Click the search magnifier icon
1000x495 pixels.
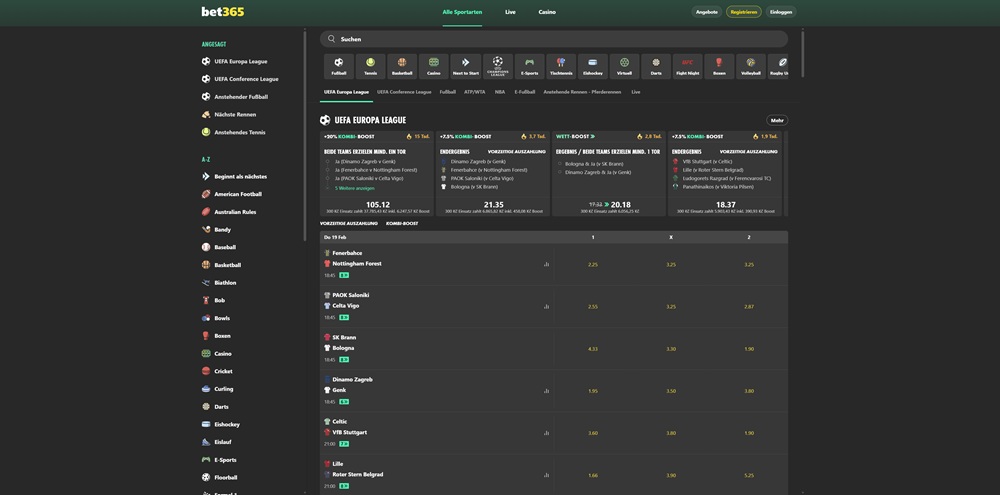coord(332,39)
